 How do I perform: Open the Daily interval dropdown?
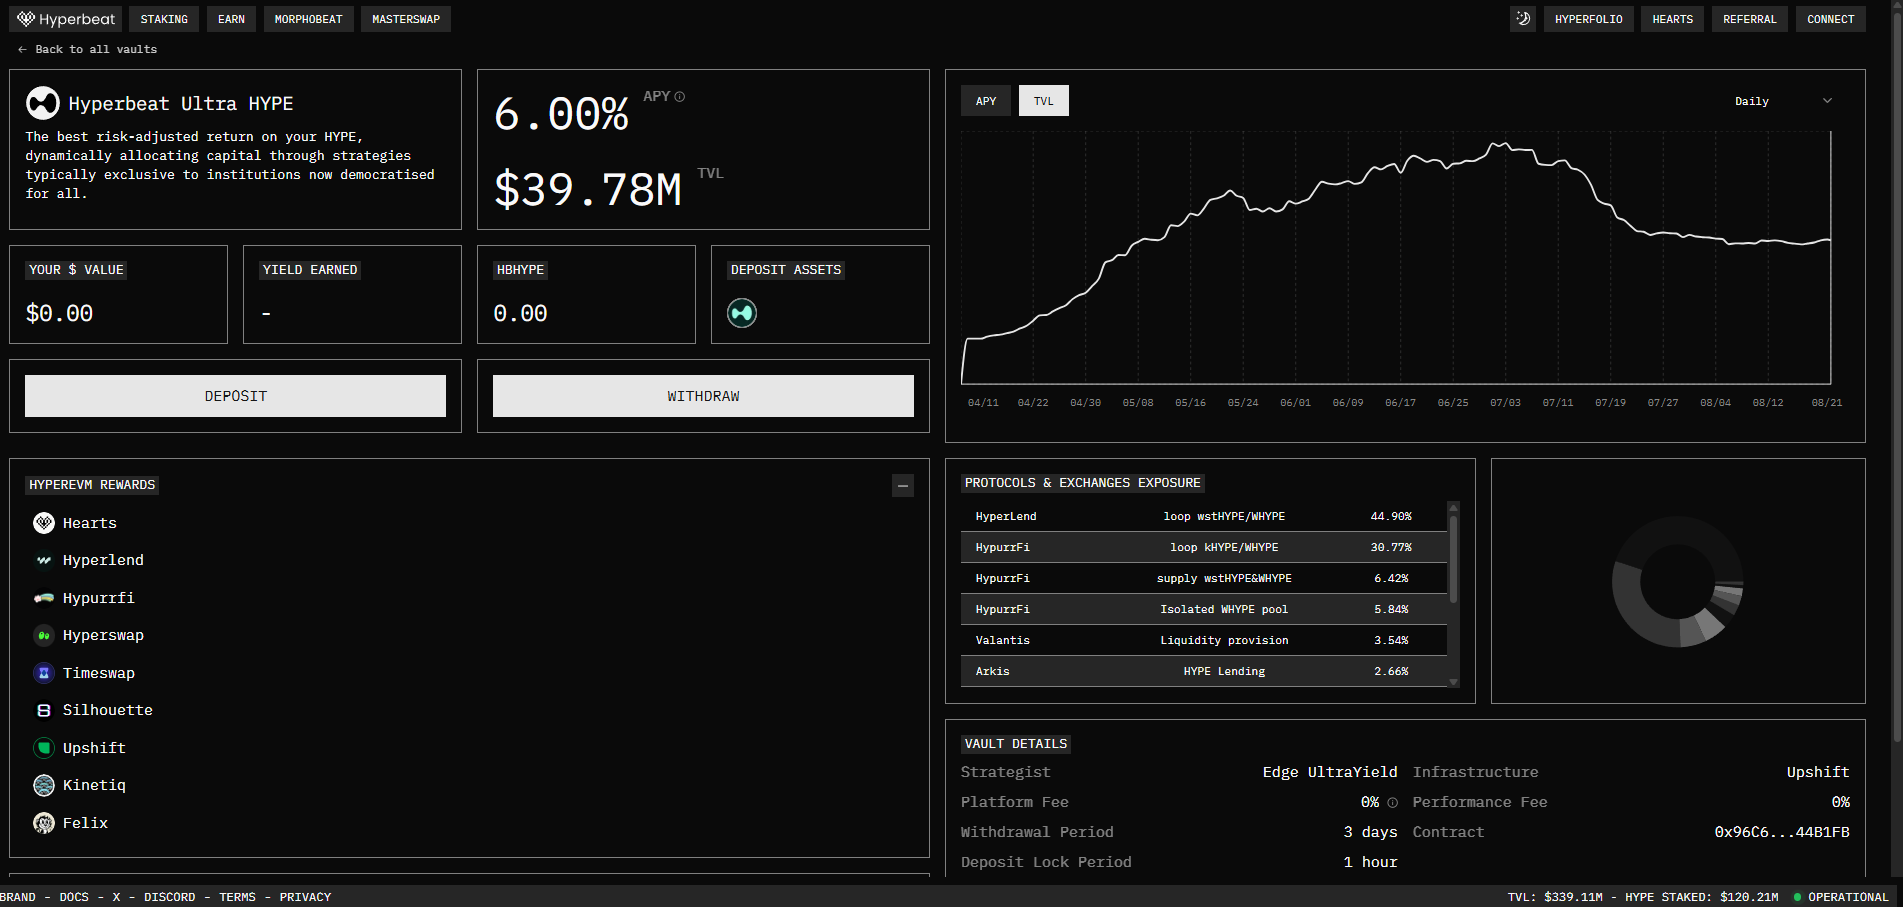[x=1782, y=101]
